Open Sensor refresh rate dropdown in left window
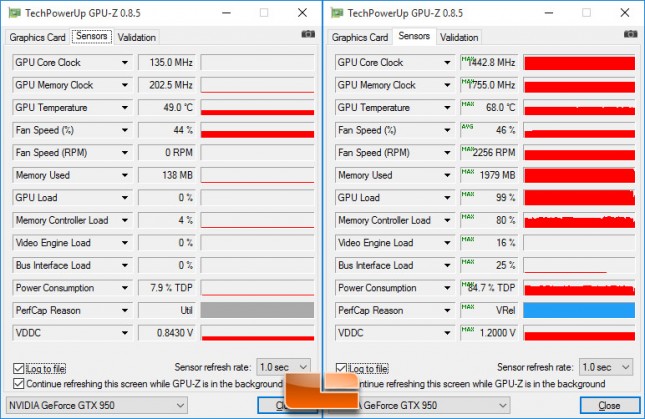The width and height of the screenshot is (645, 419). 283,367
